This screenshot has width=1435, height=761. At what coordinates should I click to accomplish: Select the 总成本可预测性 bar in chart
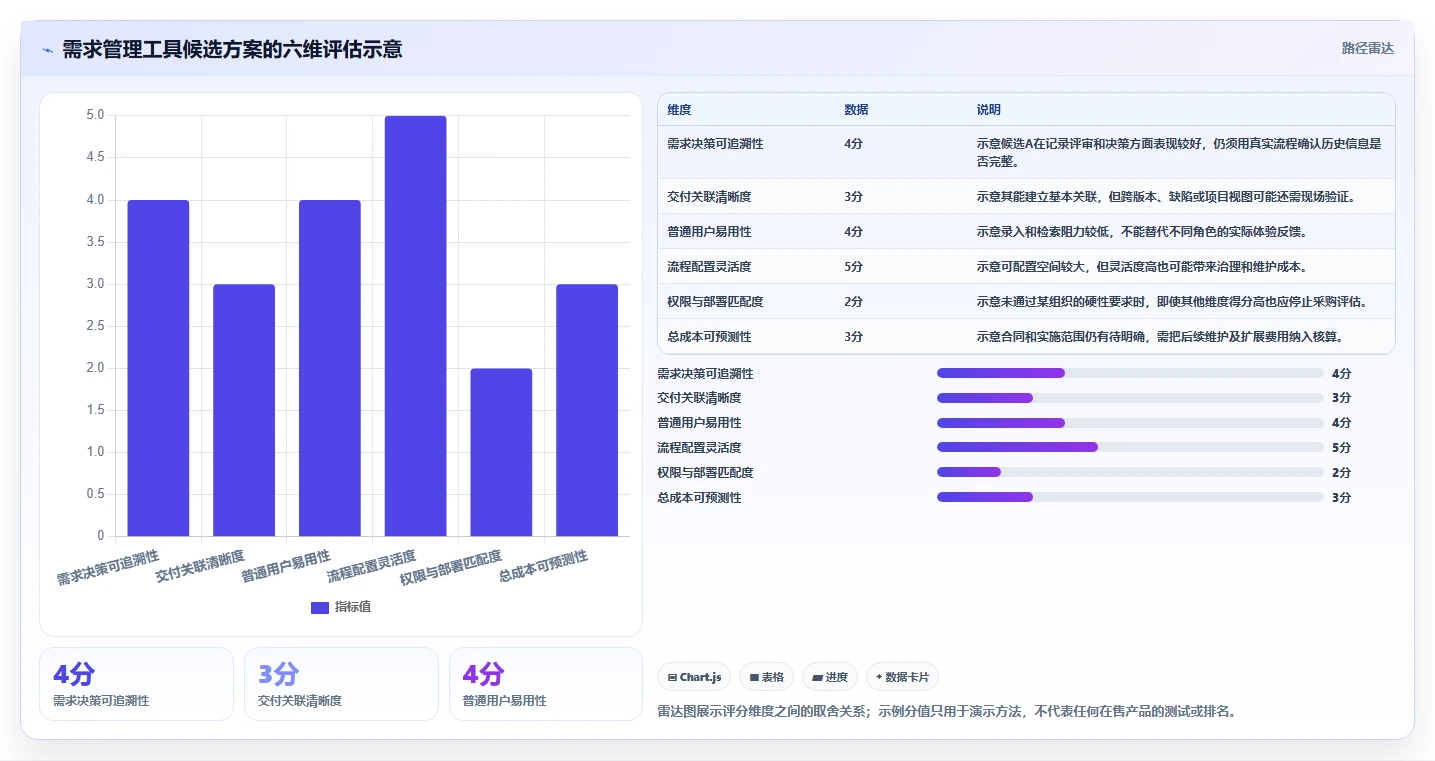pyautogui.click(x=587, y=410)
